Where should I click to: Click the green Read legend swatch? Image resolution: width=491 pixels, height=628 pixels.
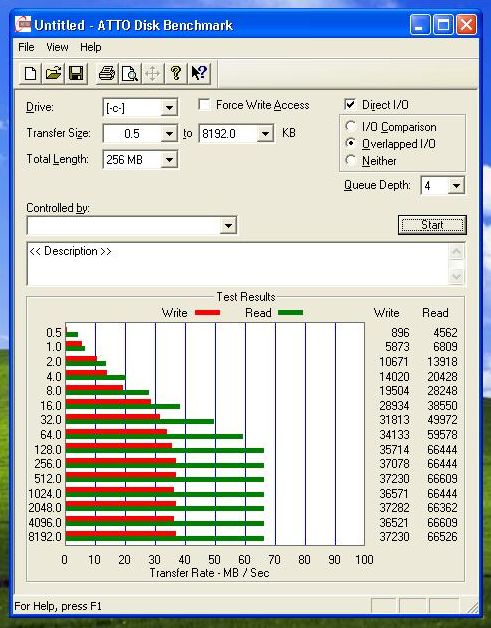tap(290, 313)
